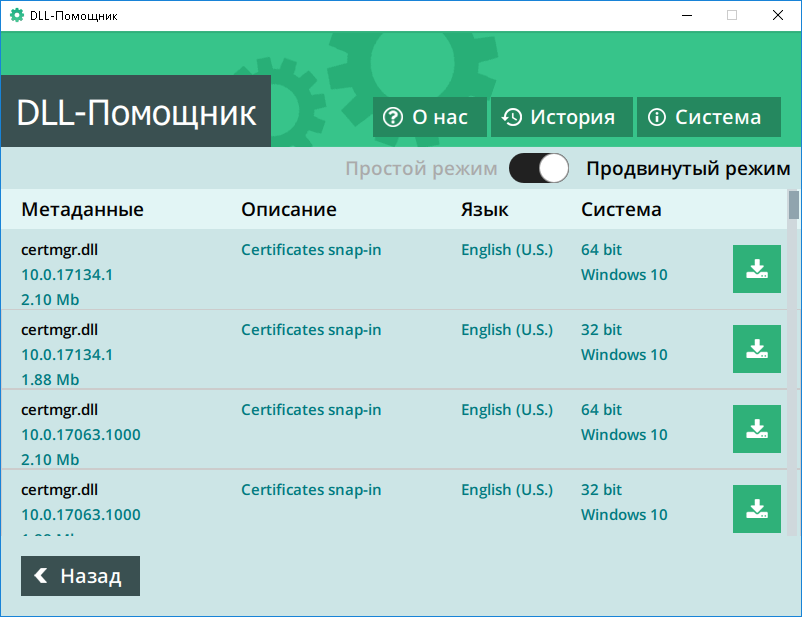The height and width of the screenshot is (617, 802).
Task: Click the DLL-Помощник gear icon in title bar
Action: coord(17,15)
